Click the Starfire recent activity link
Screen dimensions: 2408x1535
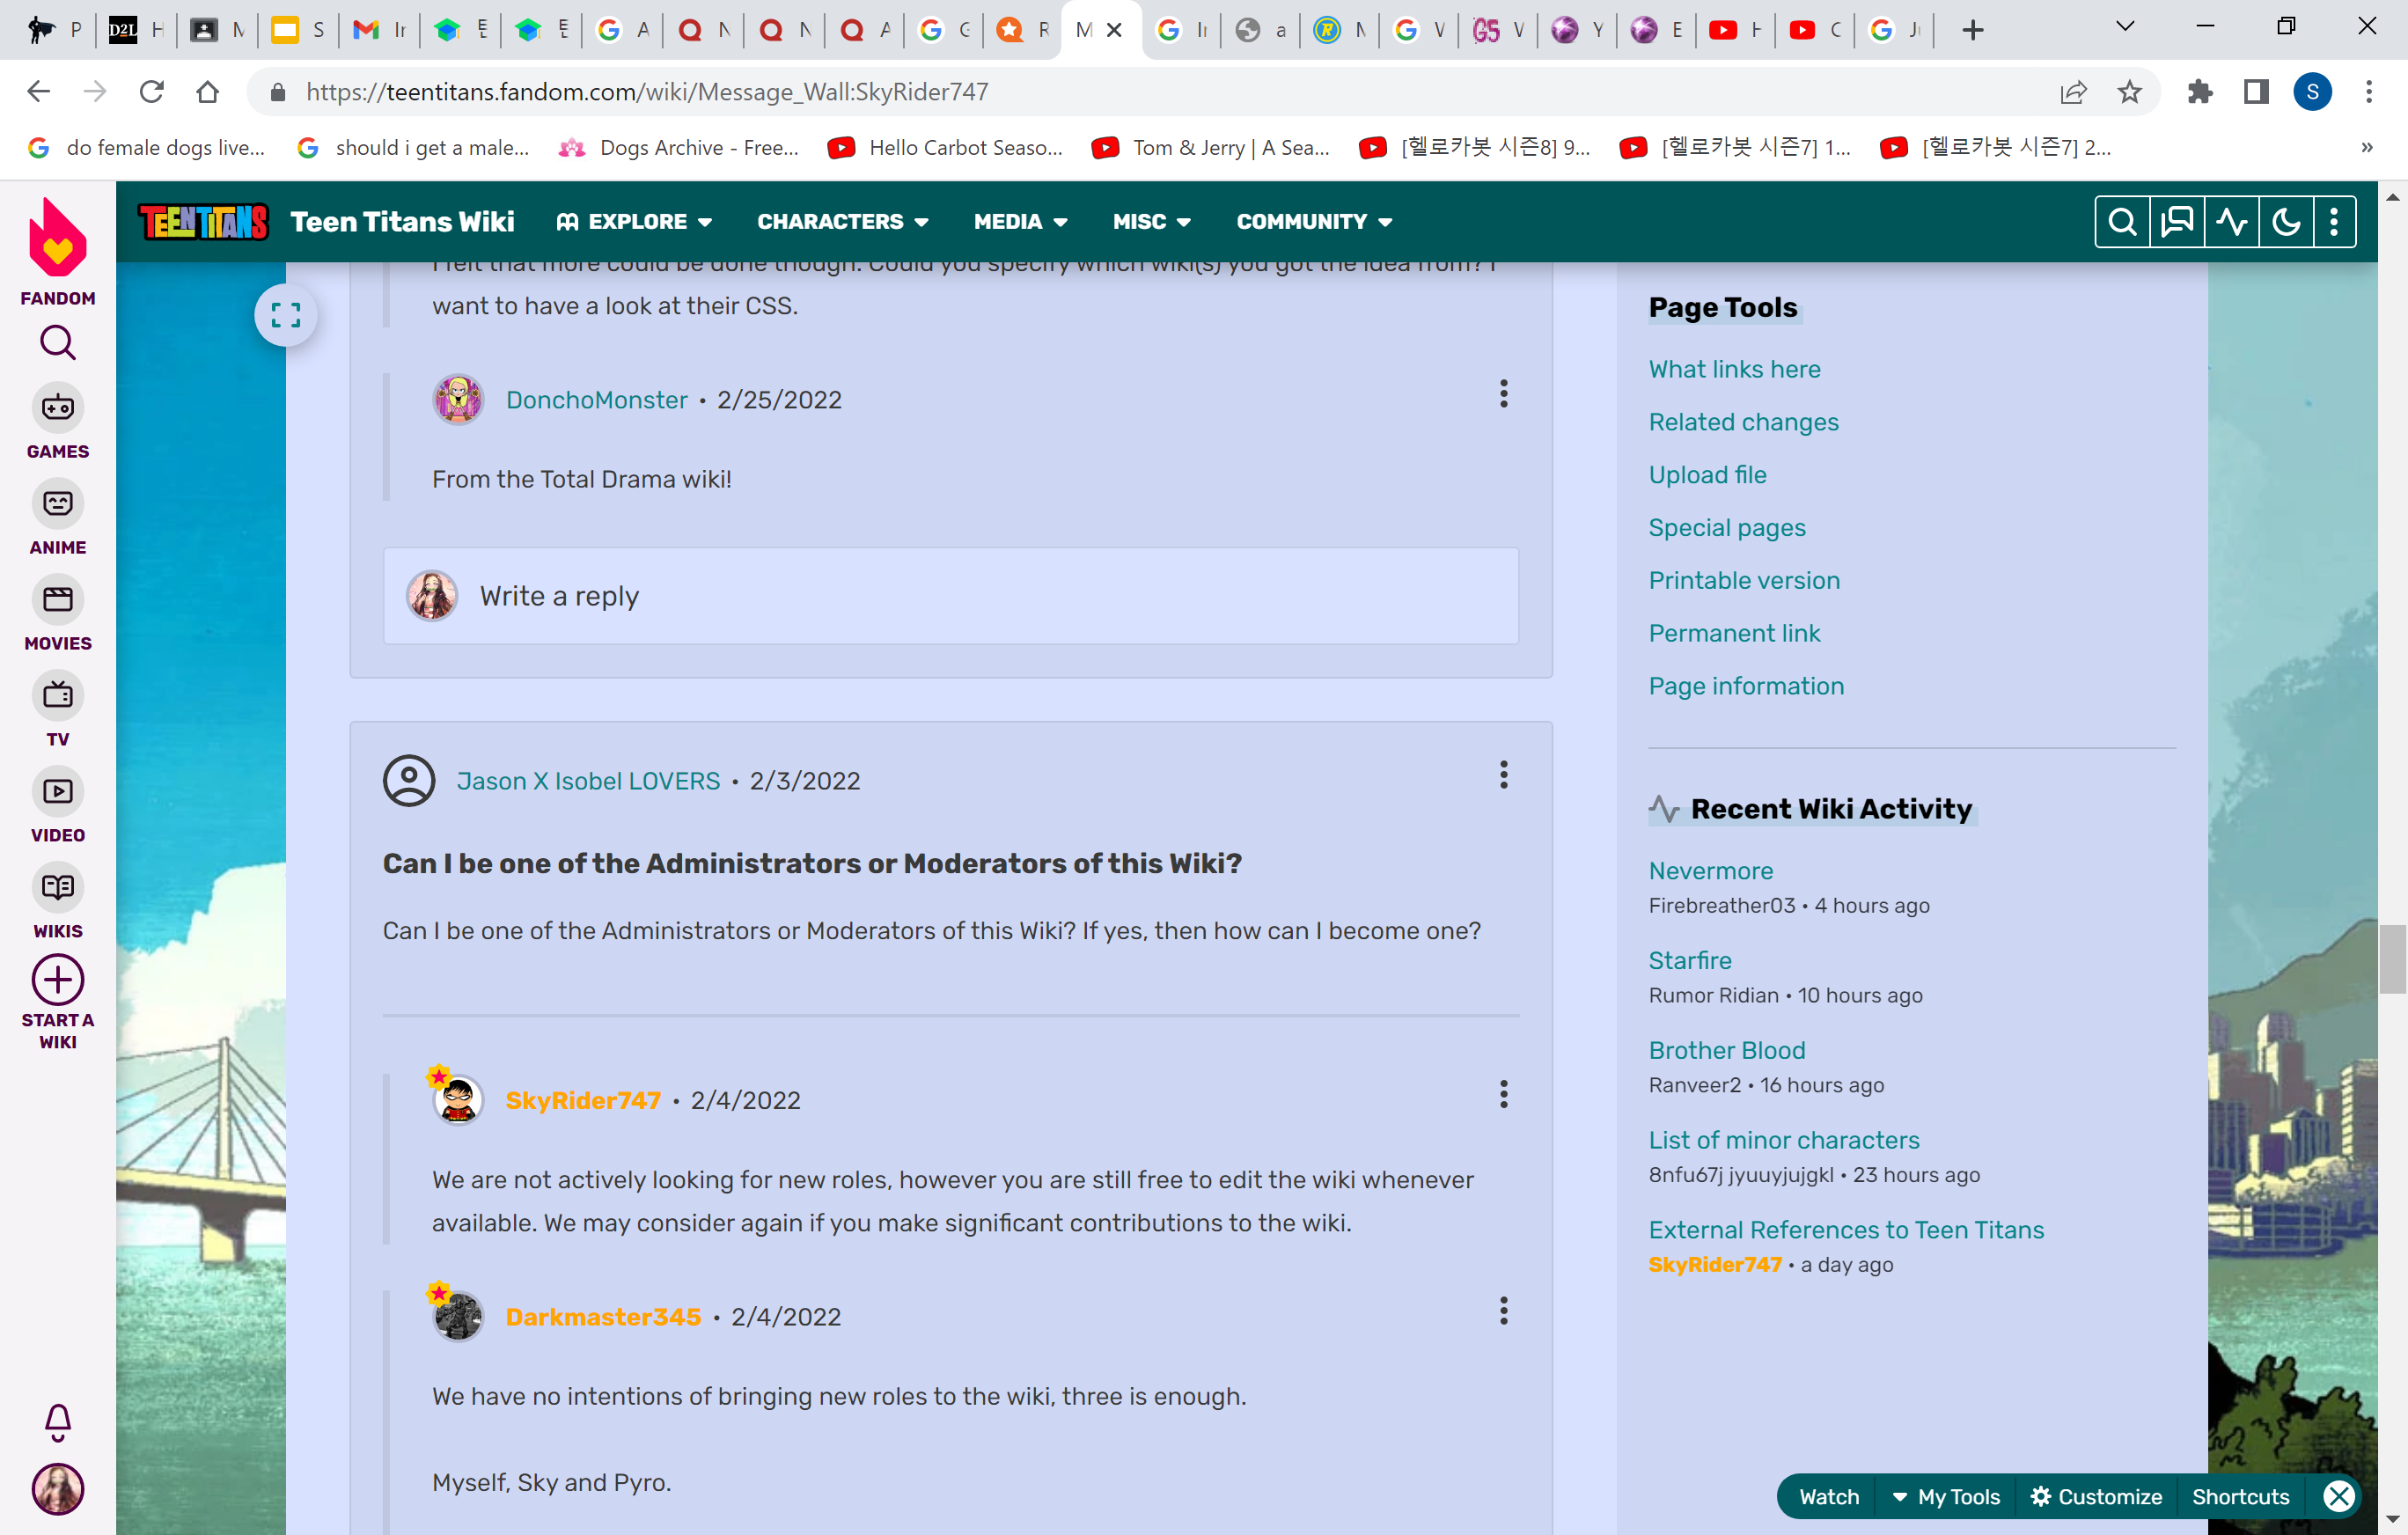[1690, 959]
